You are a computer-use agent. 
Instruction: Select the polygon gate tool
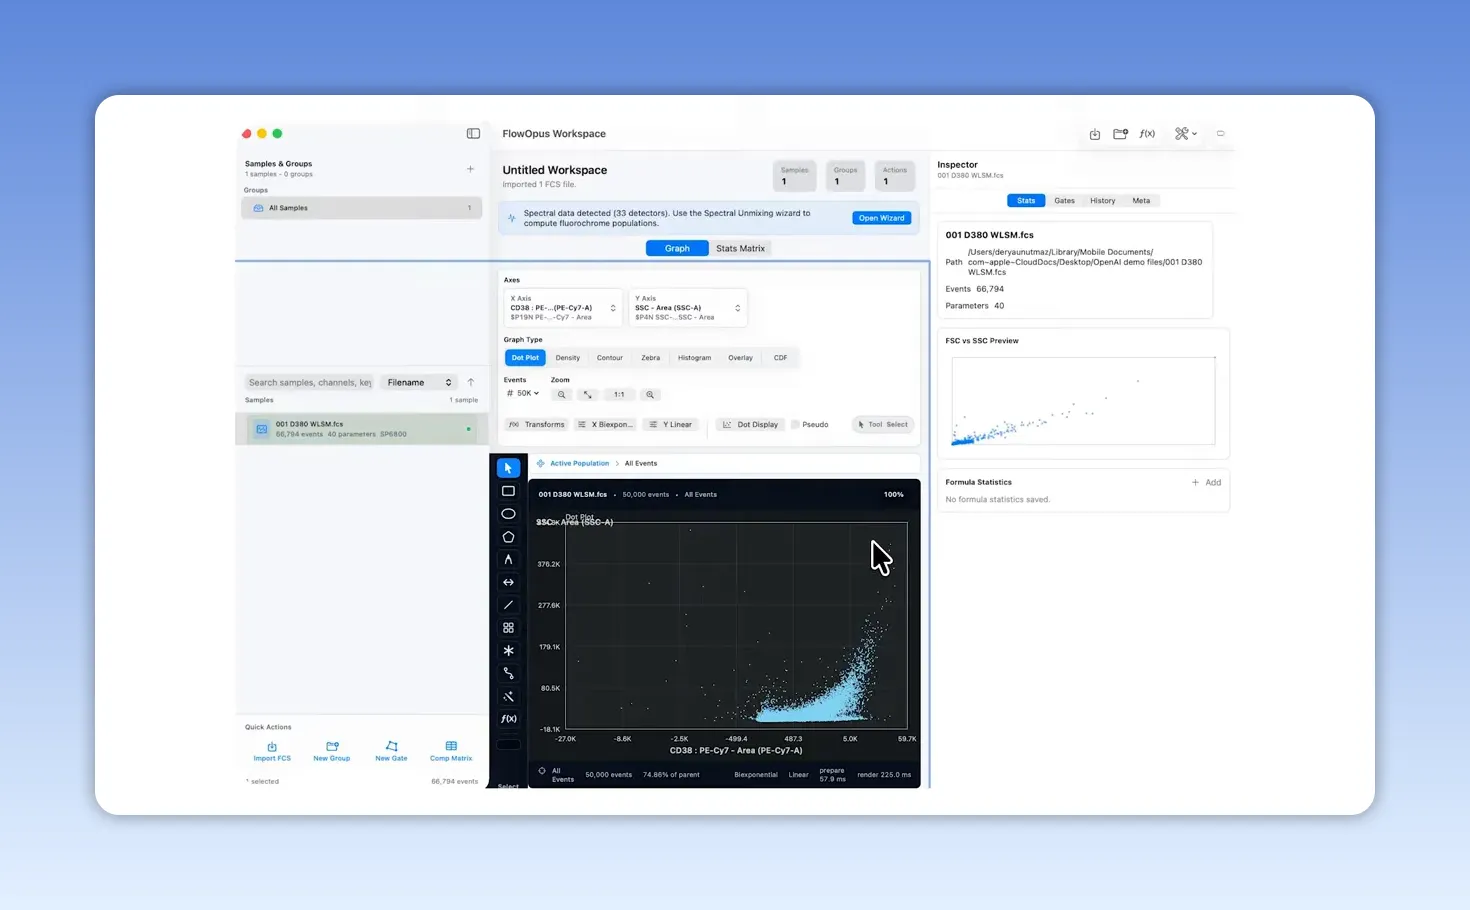coord(508,537)
